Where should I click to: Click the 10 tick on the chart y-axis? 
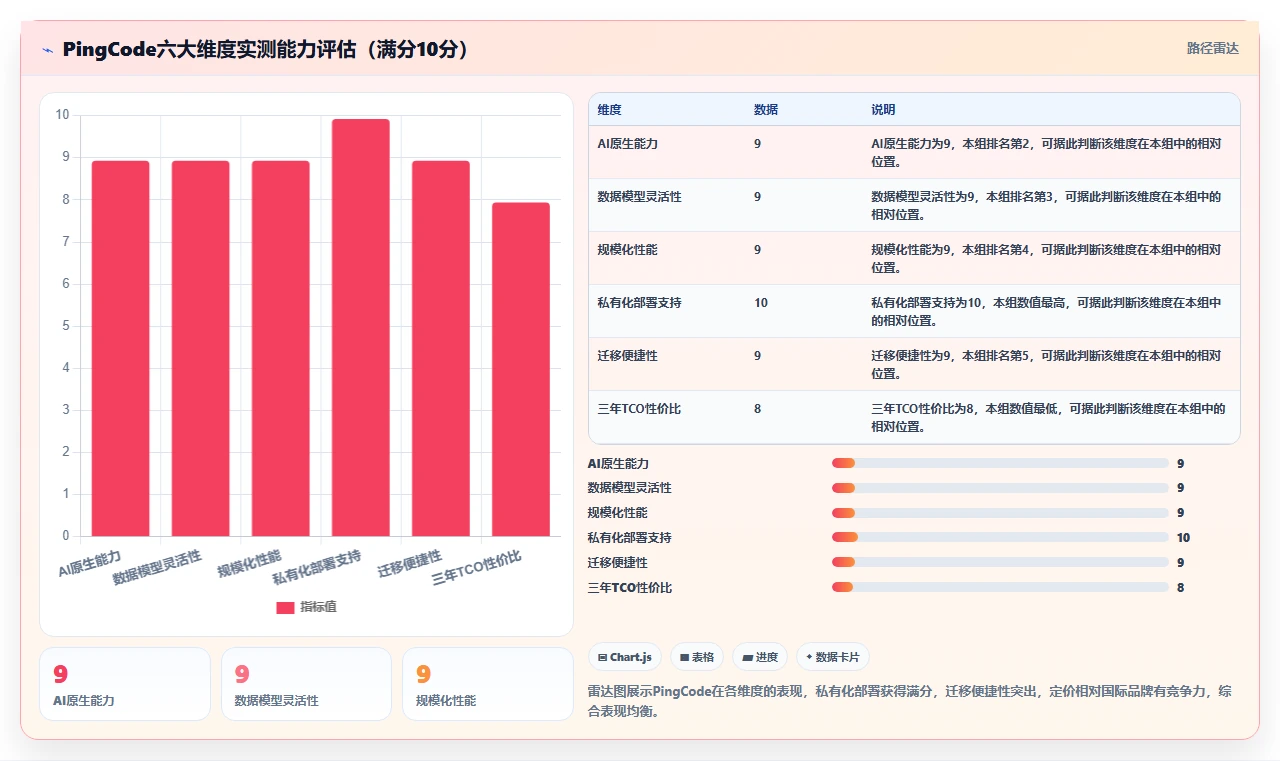point(63,115)
